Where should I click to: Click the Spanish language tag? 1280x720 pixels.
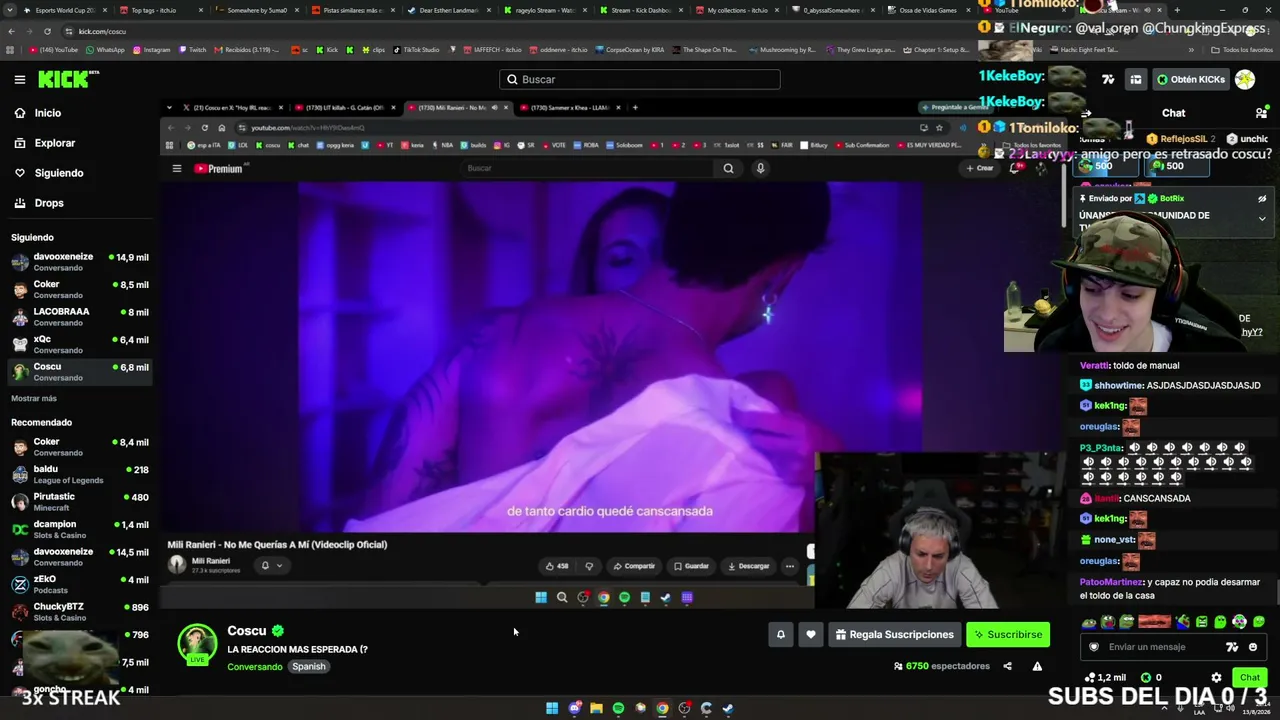[309, 667]
